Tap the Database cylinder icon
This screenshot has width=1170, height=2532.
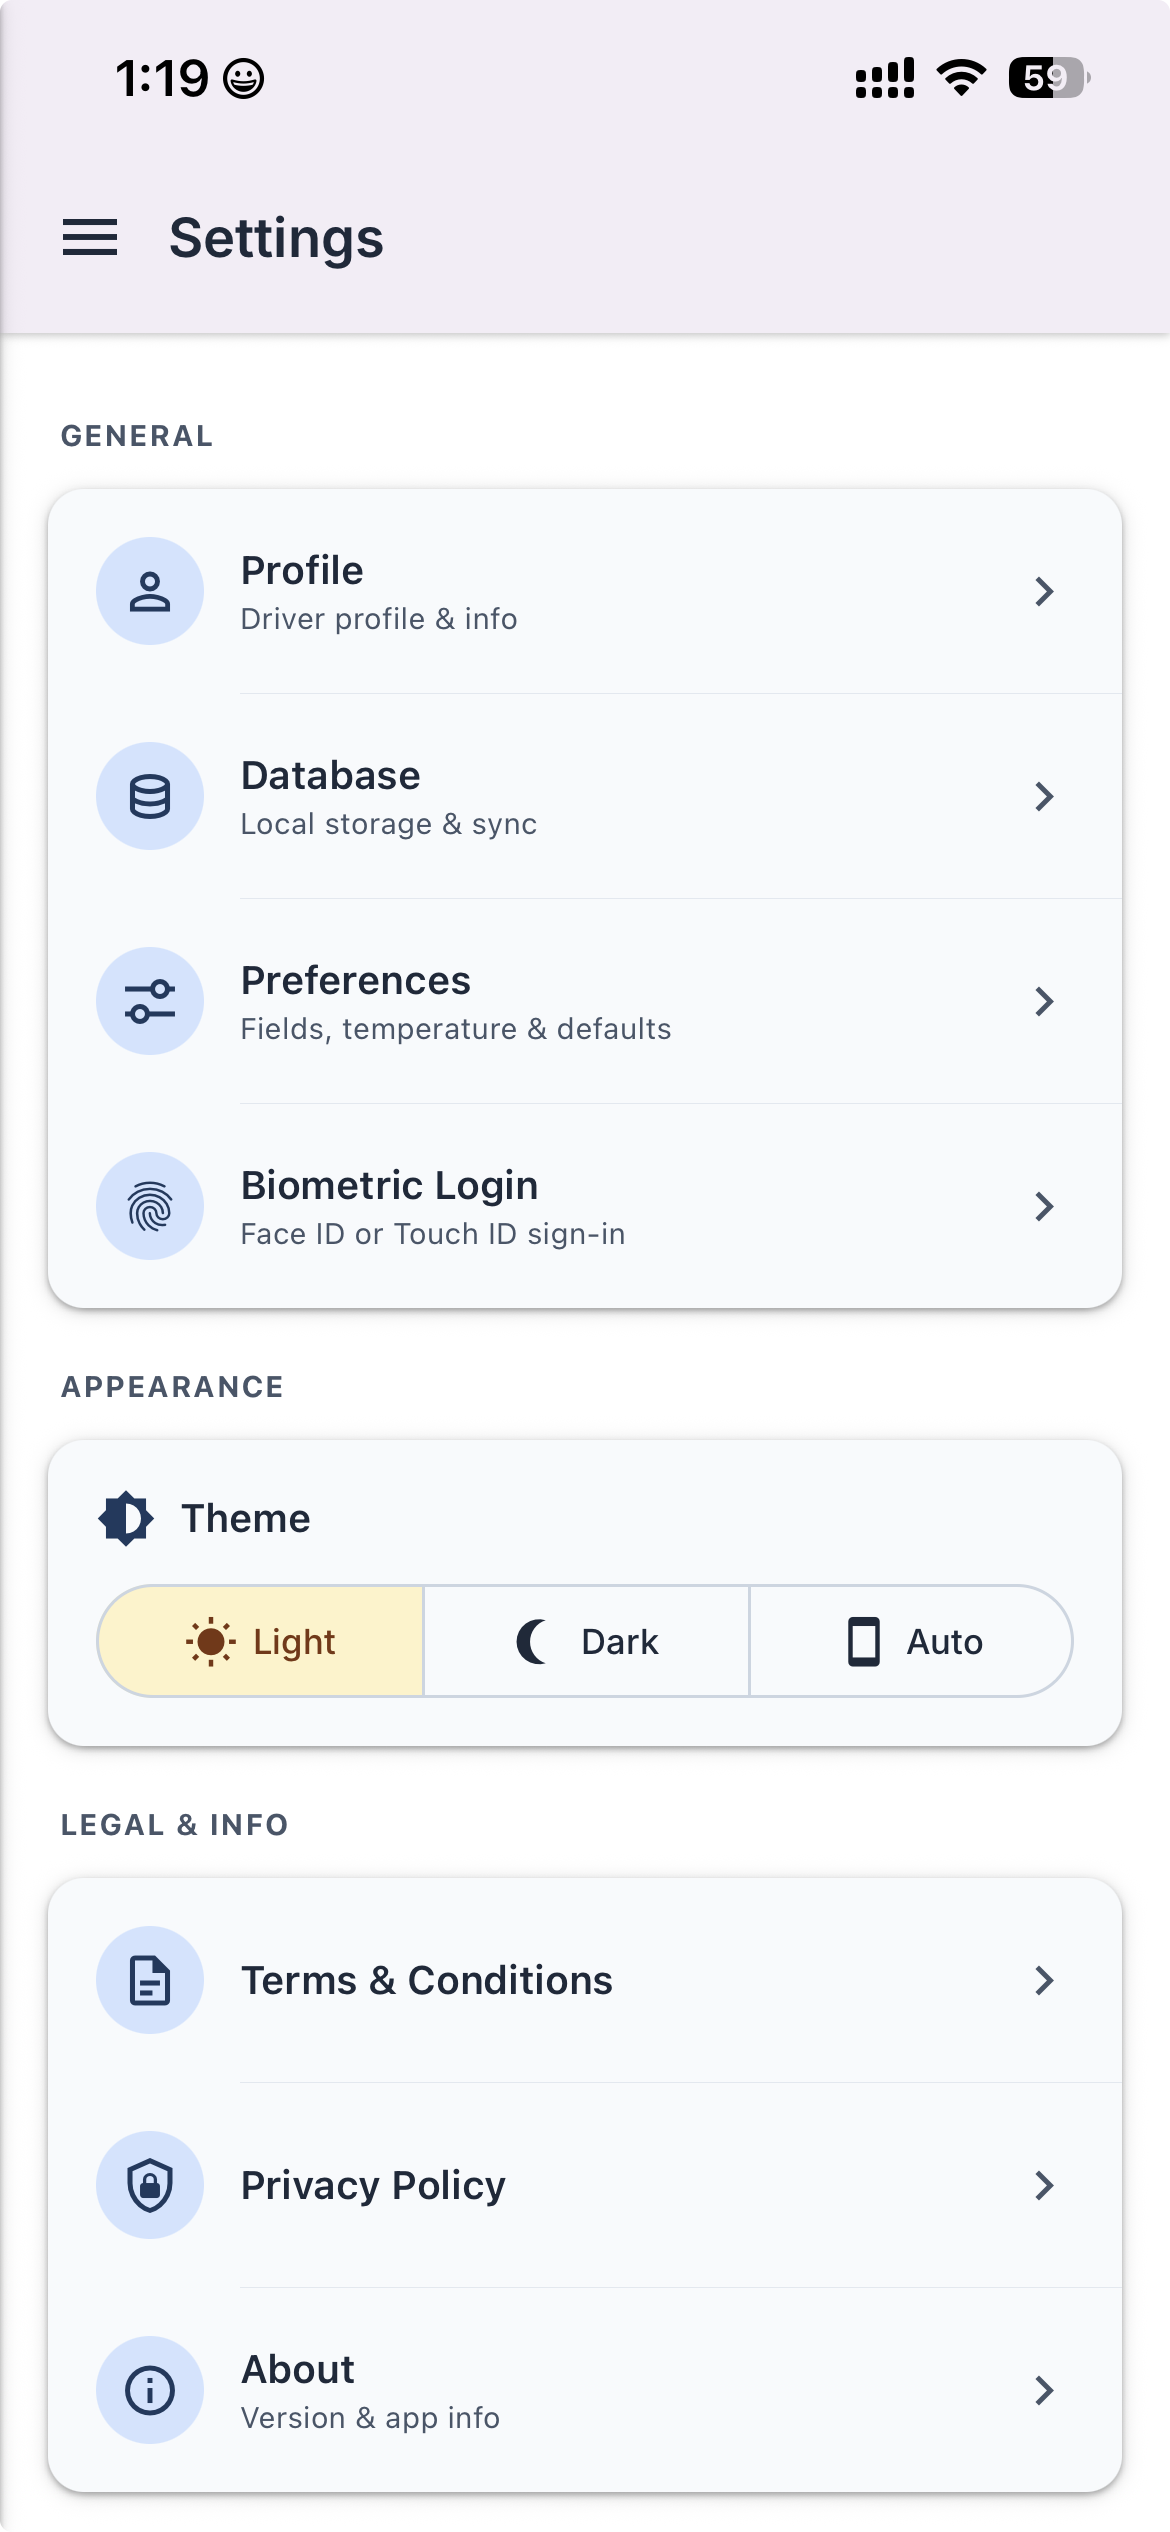(x=150, y=796)
